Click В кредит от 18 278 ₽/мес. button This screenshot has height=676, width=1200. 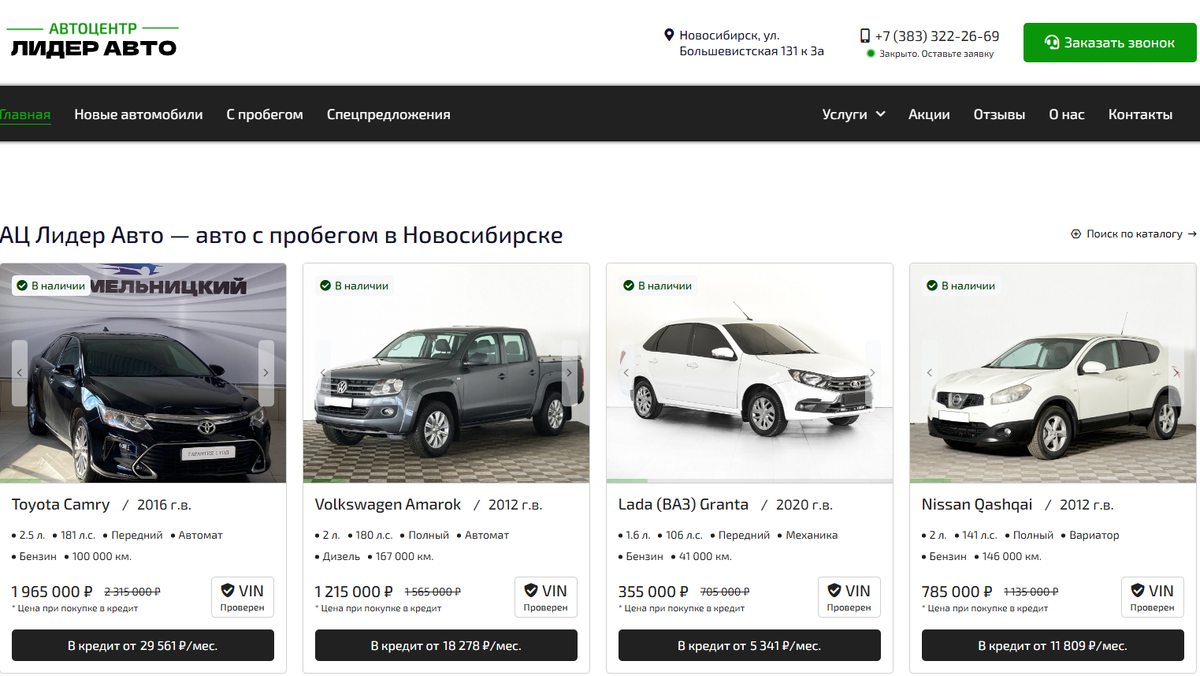(446, 645)
